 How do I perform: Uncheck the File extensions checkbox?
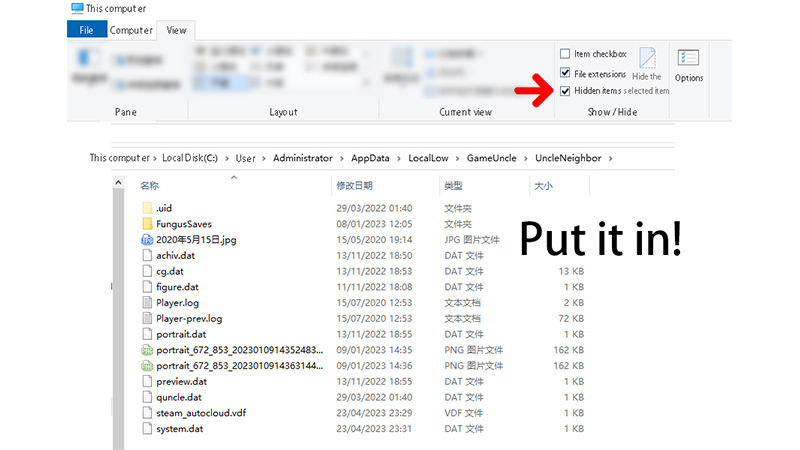(565, 72)
